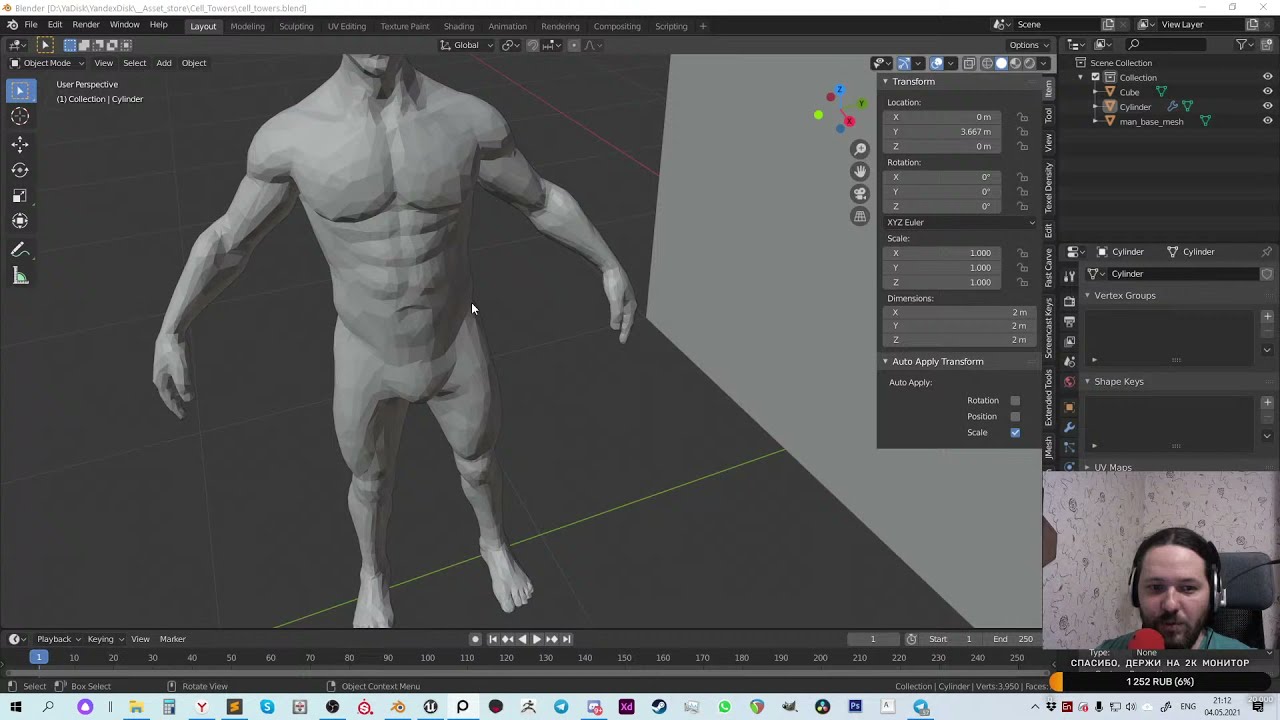Open the Render properties tab icon

tap(1070, 300)
